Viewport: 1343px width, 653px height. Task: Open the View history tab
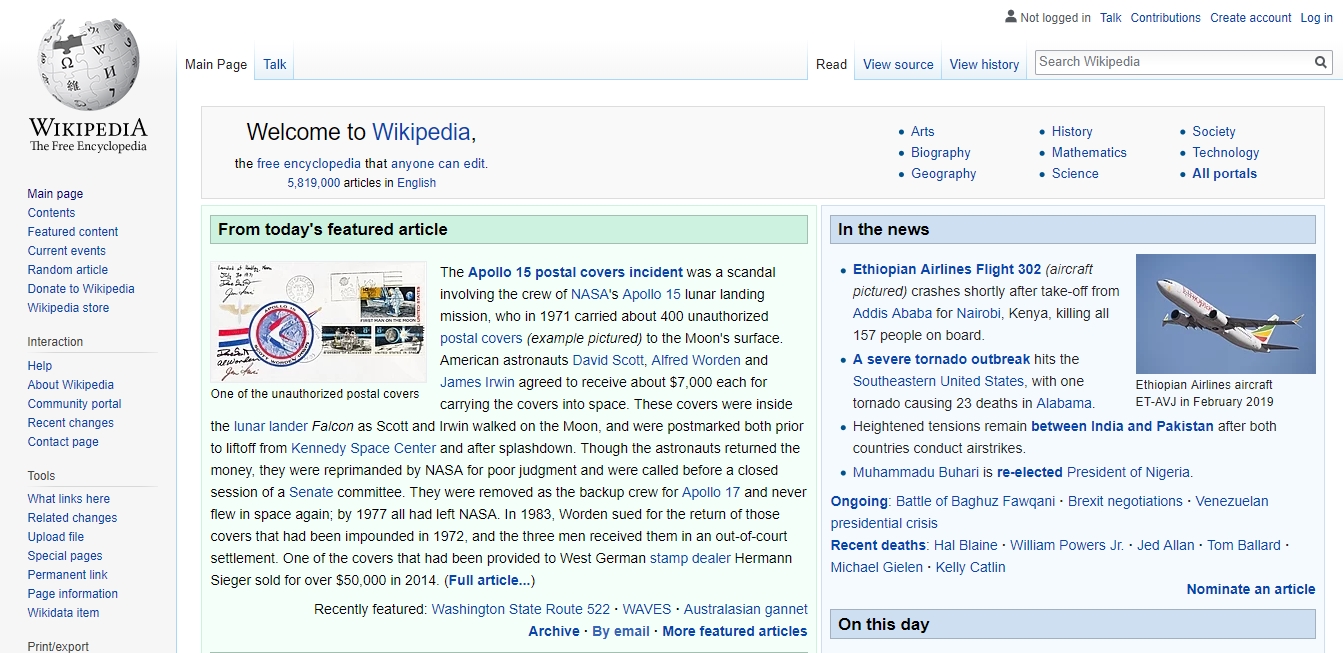click(984, 64)
